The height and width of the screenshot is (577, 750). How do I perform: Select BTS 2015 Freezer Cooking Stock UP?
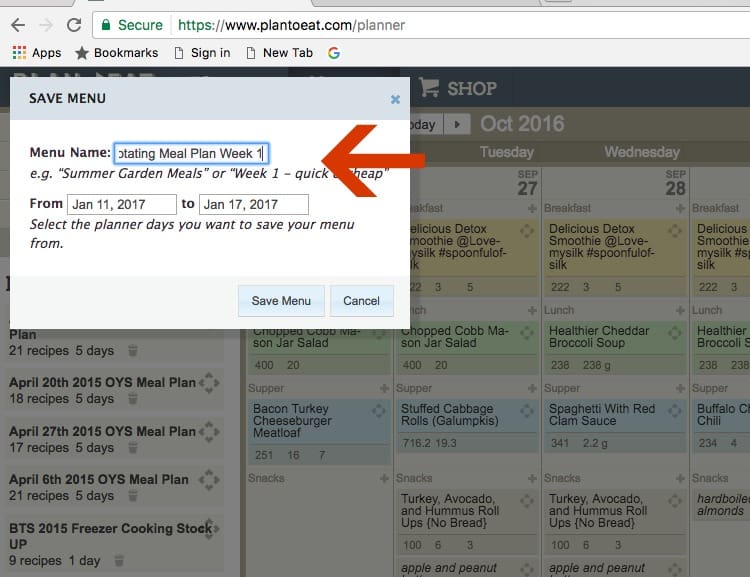(x=110, y=536)
